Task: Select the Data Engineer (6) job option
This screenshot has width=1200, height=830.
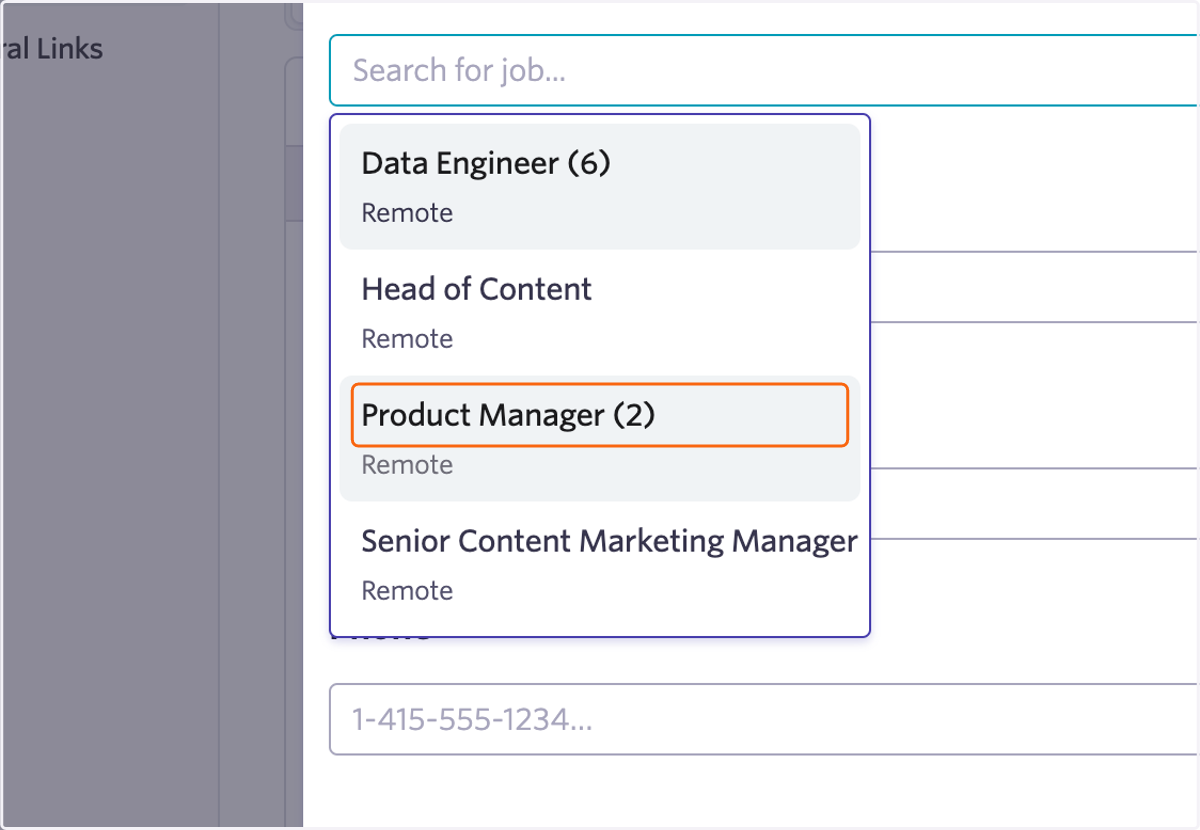Action: (600, 187)
